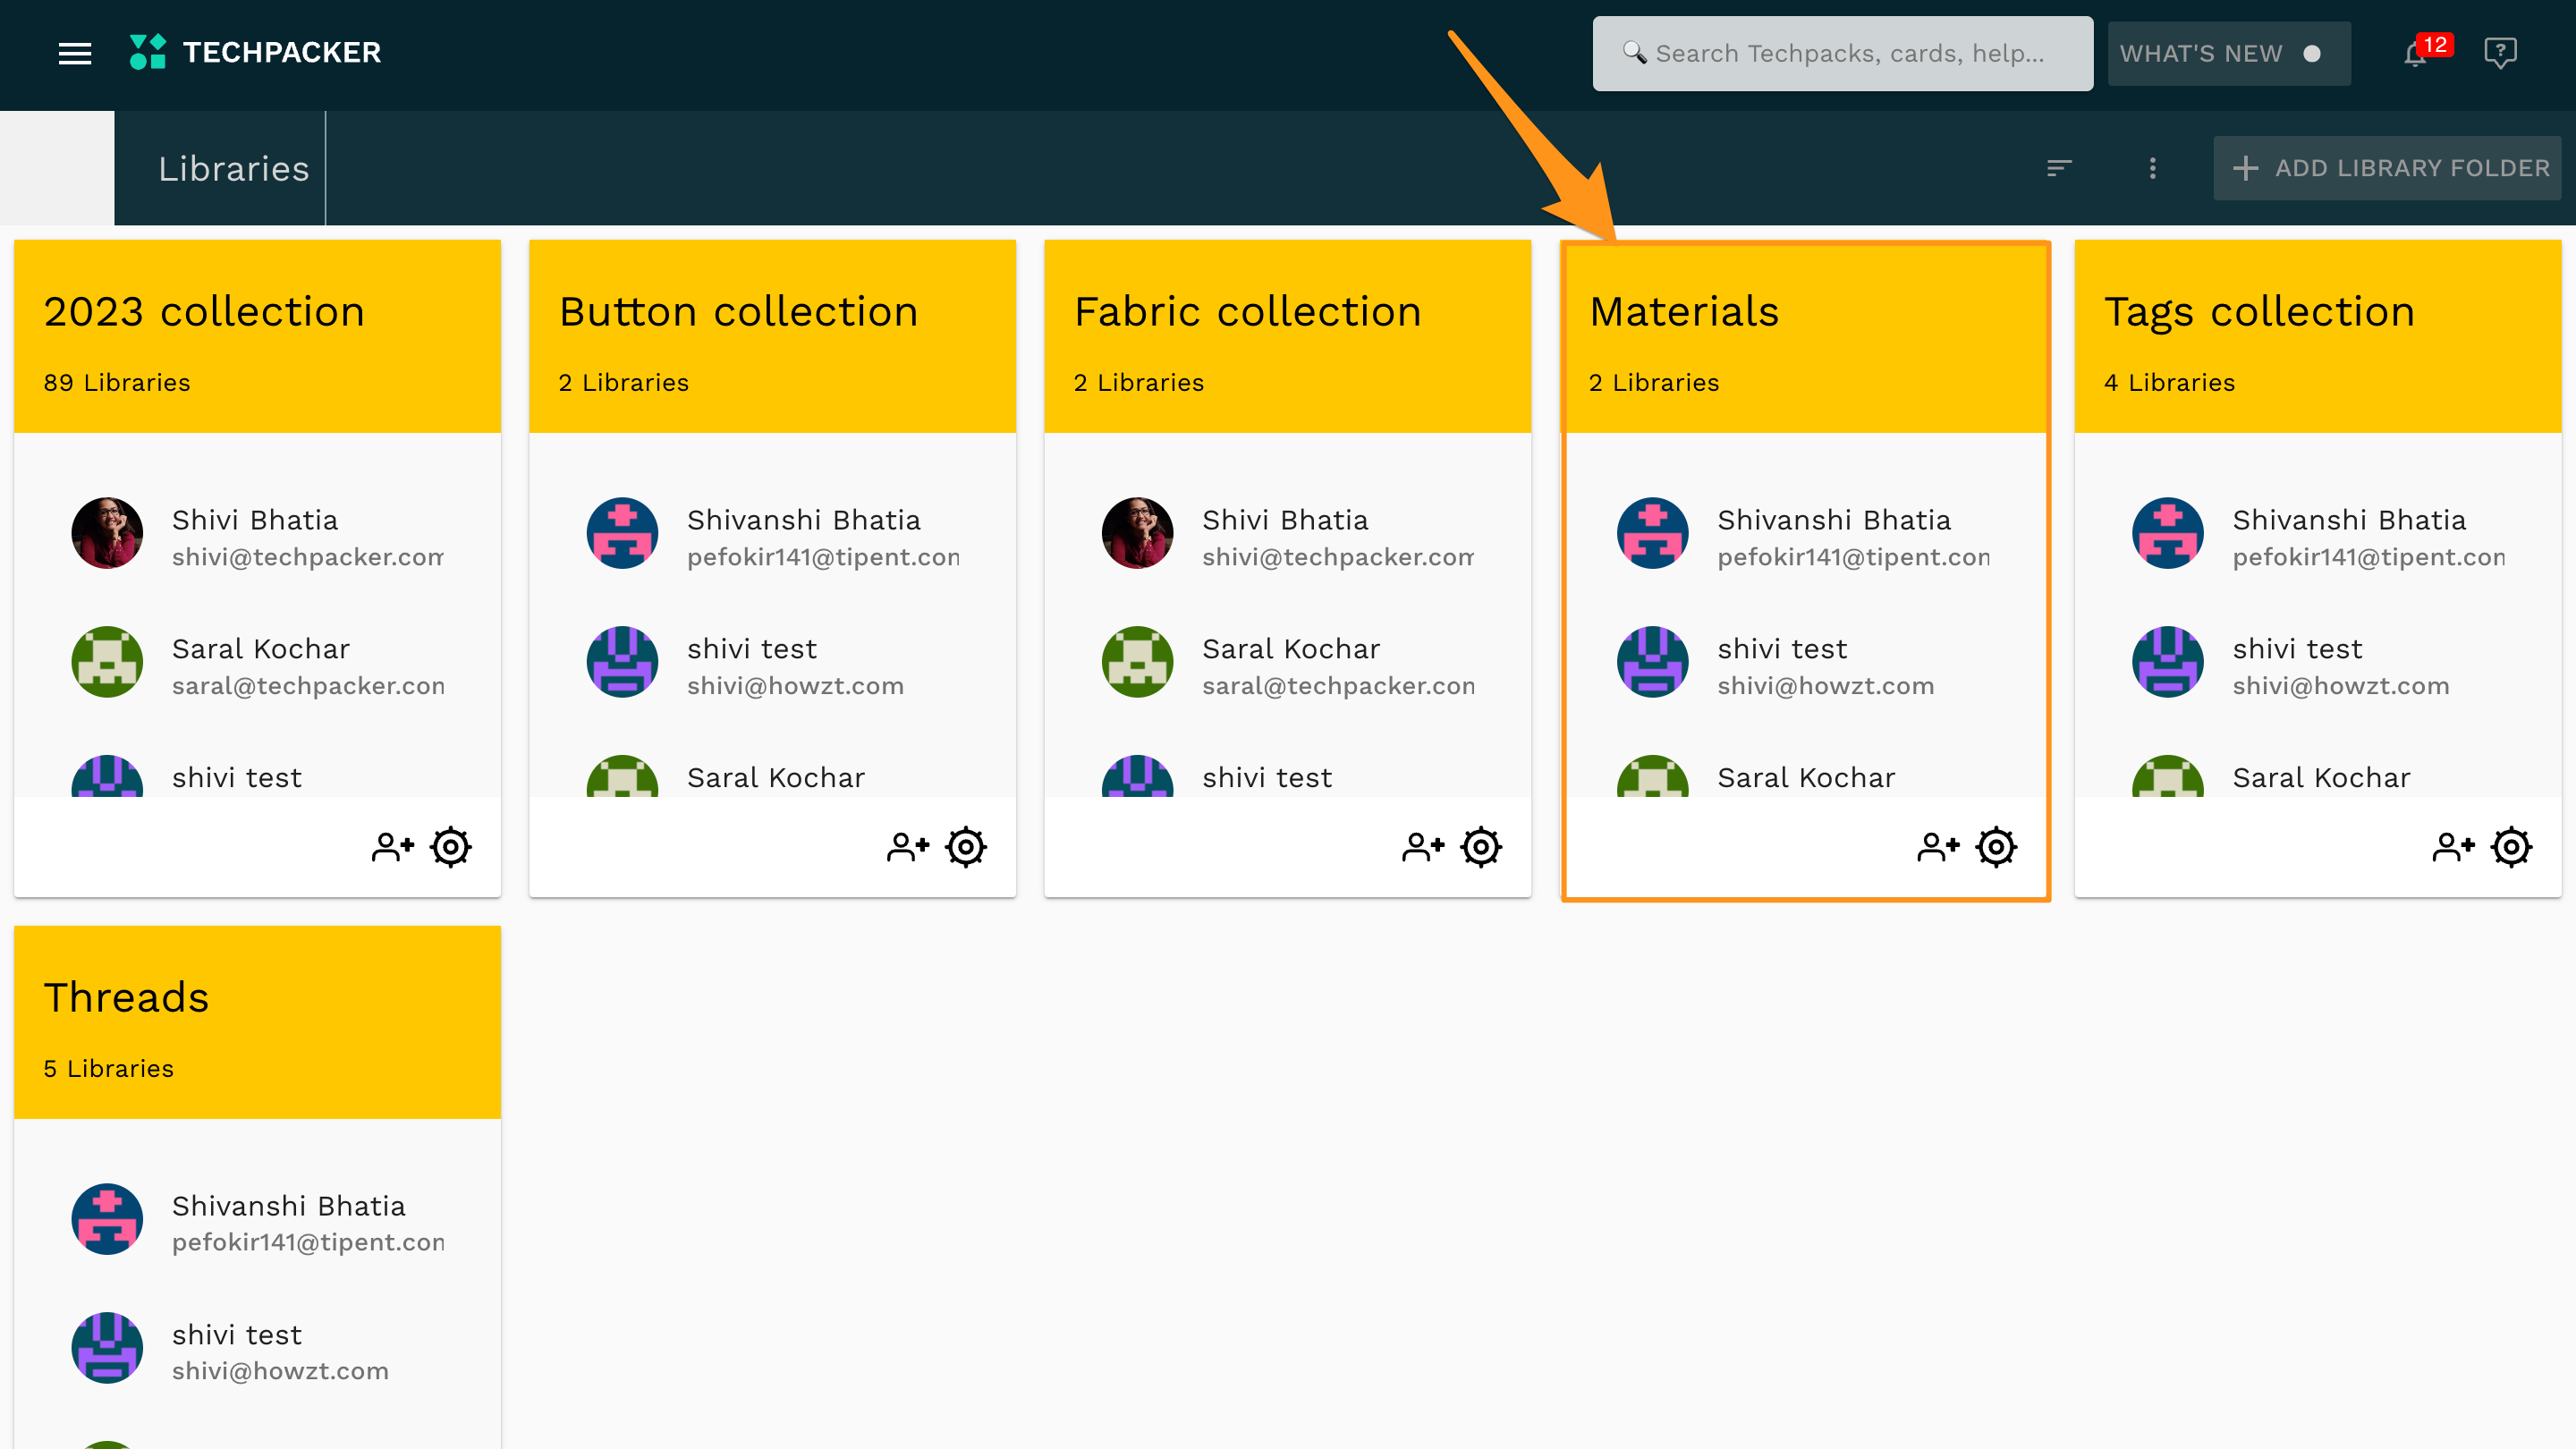
Task: Toggle the What's New indicator
Action: (2228, 53)
